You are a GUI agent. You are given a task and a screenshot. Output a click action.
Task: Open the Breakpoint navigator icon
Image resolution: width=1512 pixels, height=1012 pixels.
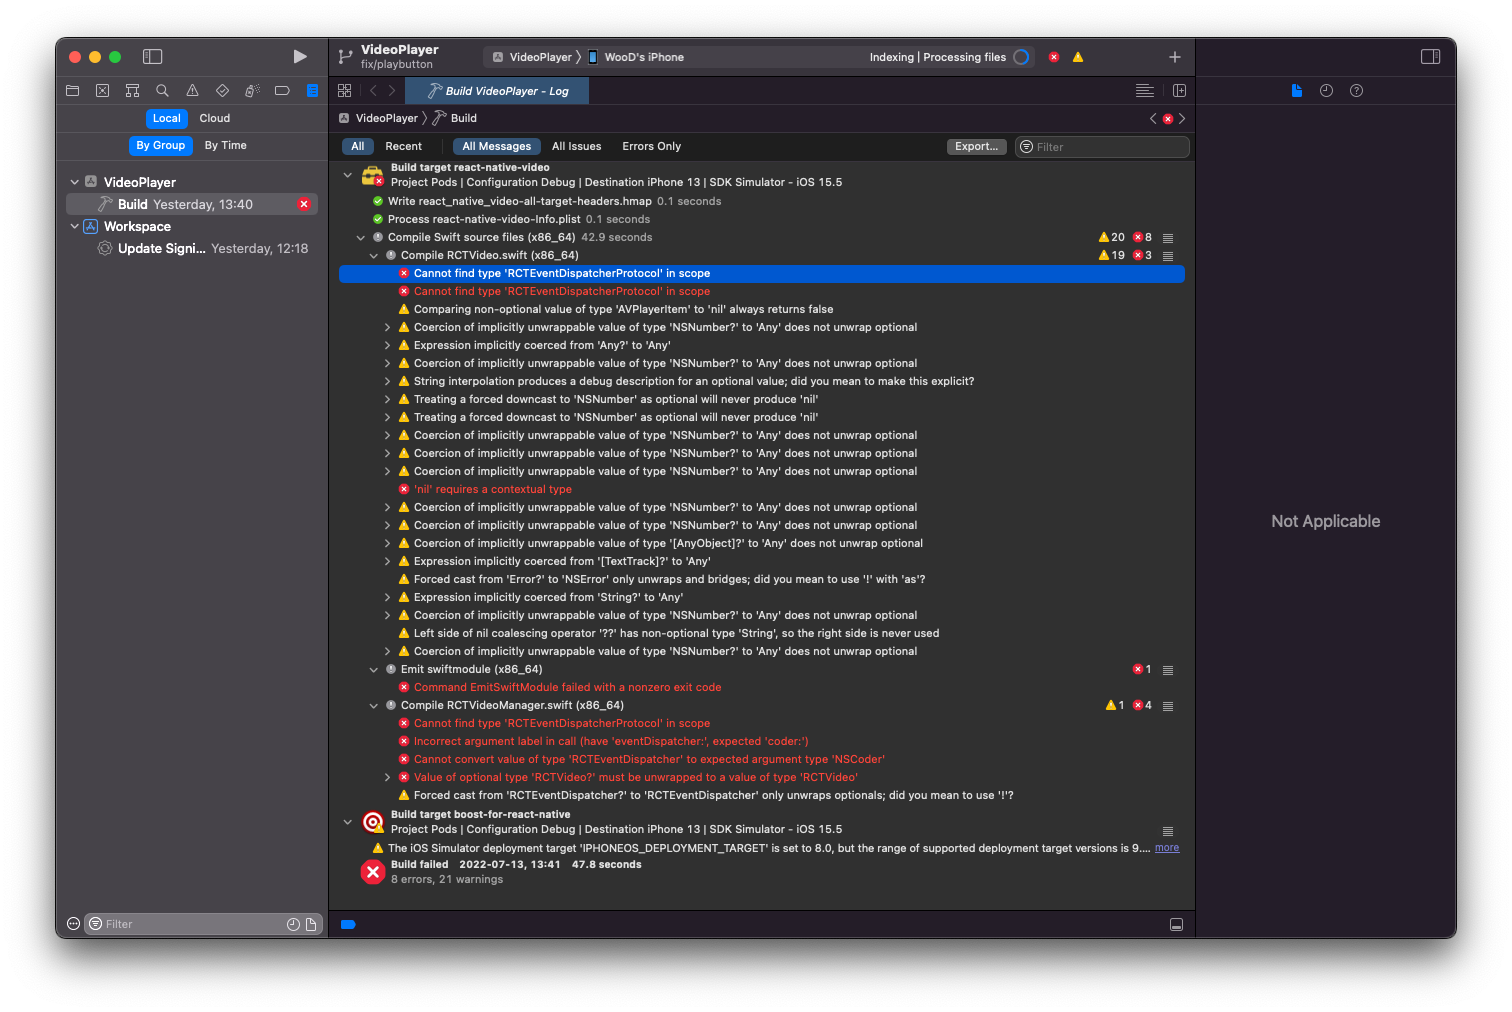(282, 90)
